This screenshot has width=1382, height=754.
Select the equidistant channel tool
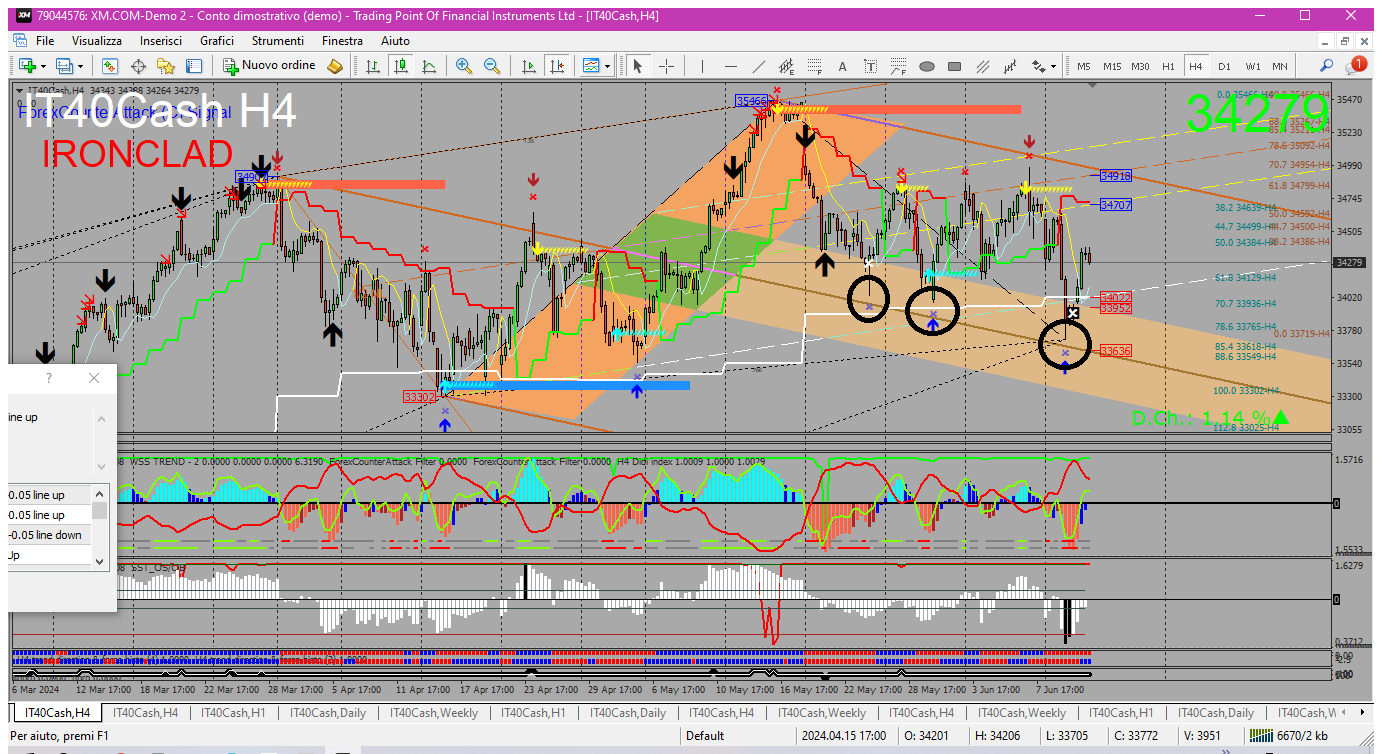click(x=787, y=66)
